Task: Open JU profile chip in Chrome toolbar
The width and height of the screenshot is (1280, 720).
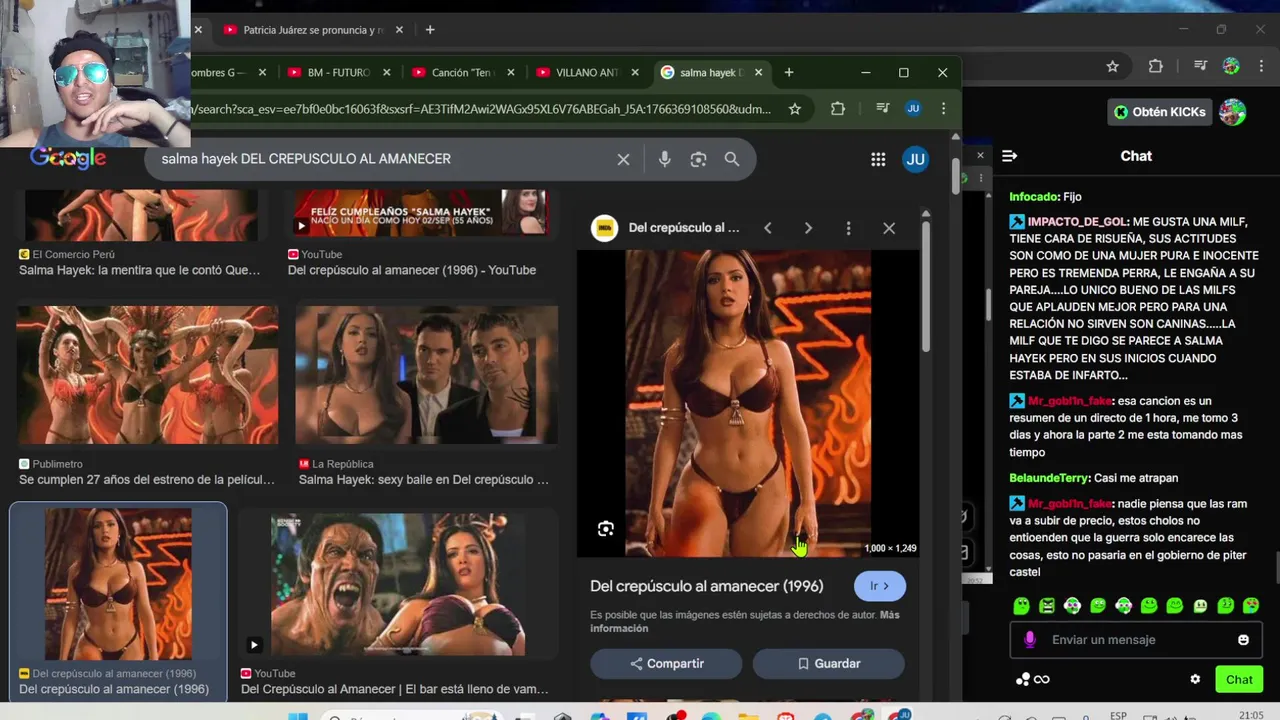Action: tap(913, 109)
